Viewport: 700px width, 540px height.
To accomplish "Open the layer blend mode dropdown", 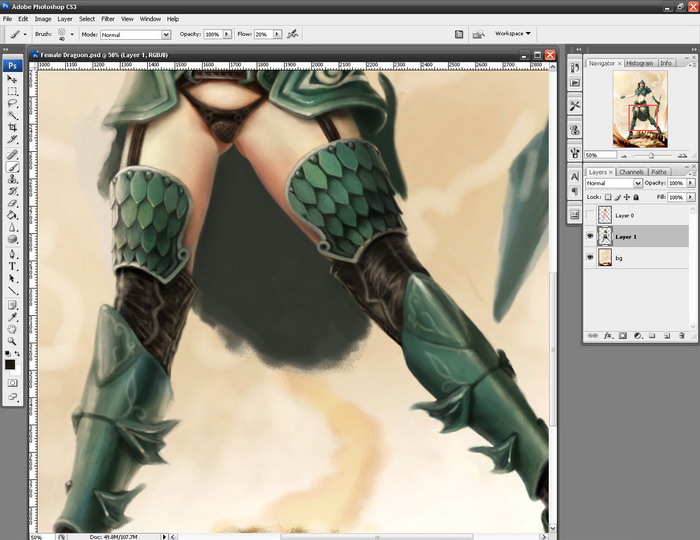I will (613, 183).
